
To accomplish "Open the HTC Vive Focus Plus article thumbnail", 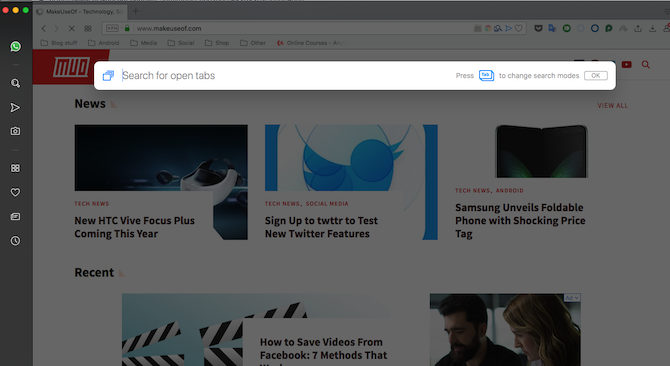I will point(161,158).
